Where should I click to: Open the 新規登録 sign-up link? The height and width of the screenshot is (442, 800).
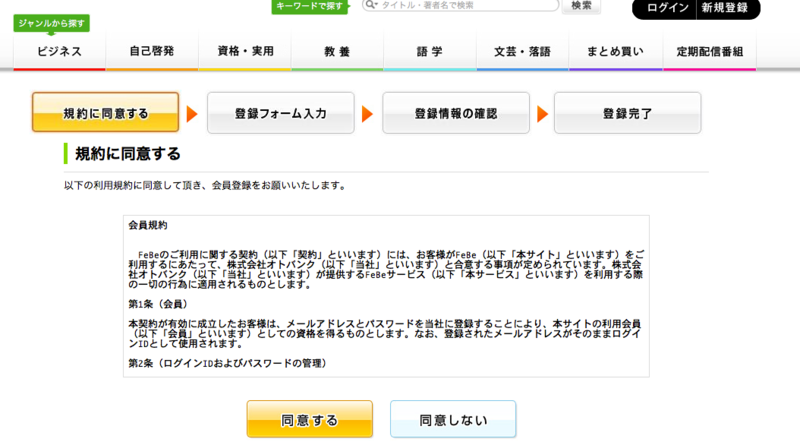point(725,8)
